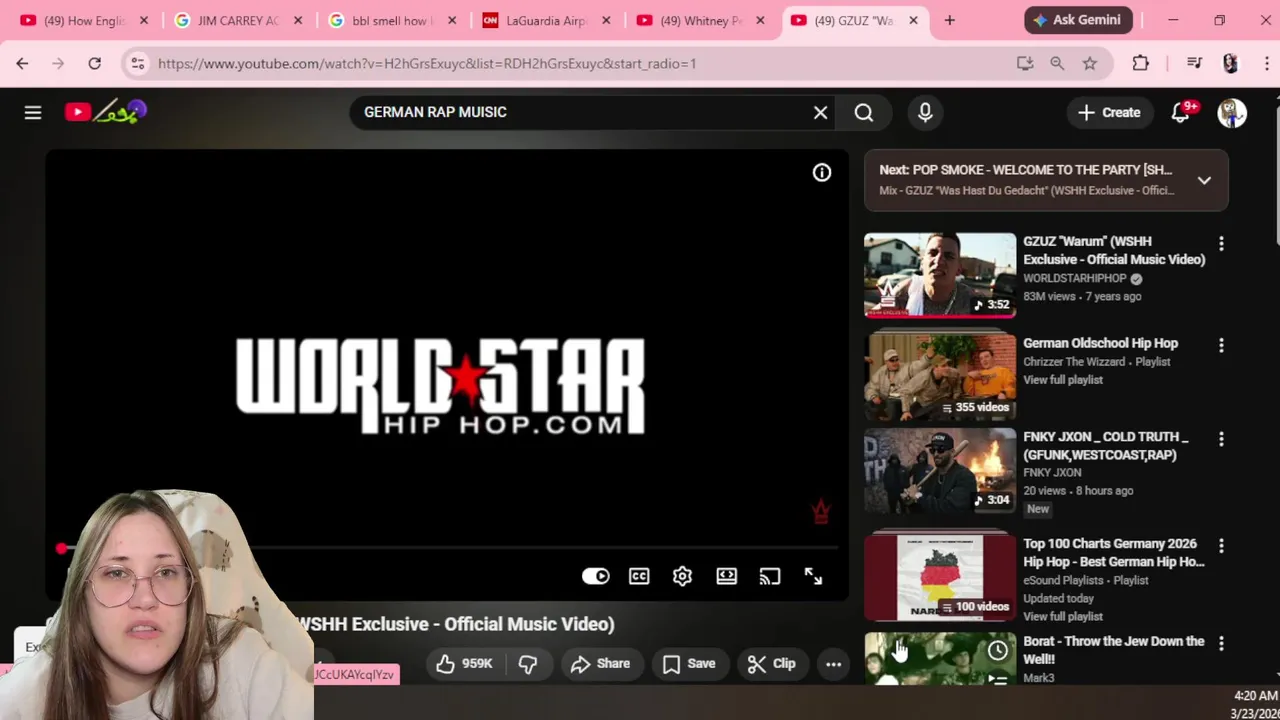Reload the current page
The height and width of the screenshot is (720, 1280).
pos(94,64)
